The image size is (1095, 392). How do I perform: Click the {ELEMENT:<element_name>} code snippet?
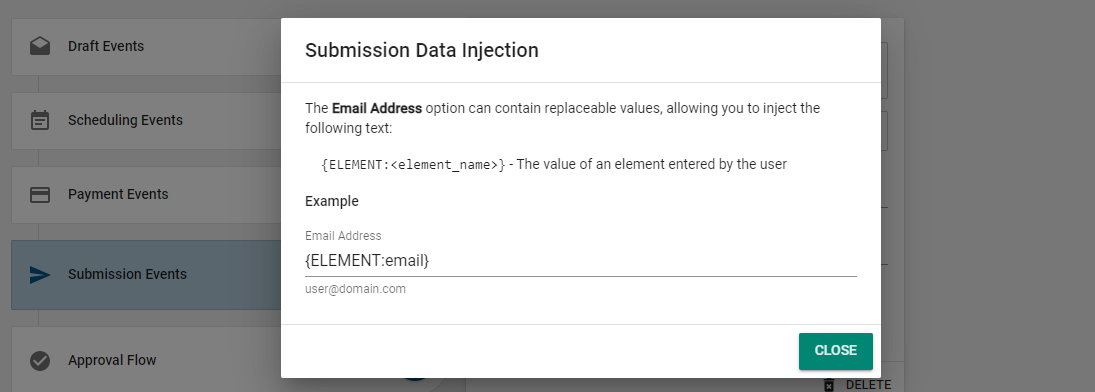pos(413,165)
